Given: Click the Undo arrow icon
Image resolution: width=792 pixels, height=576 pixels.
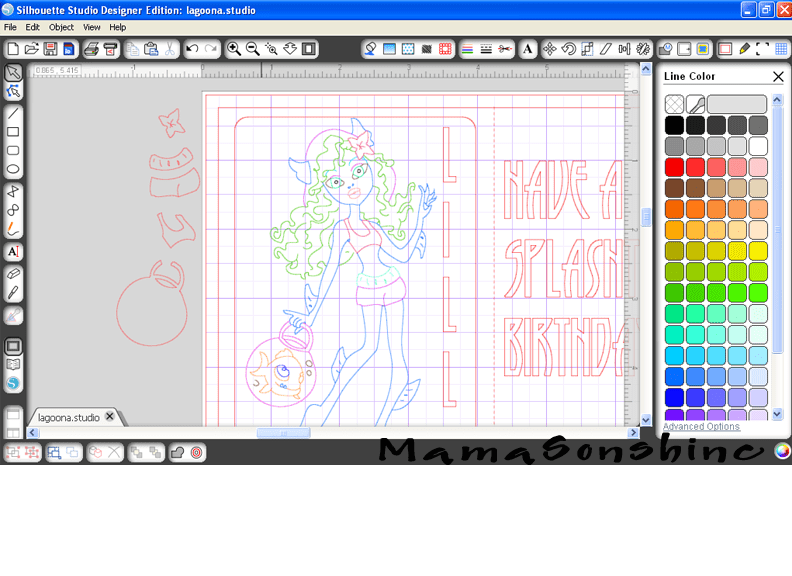Looking at the screenshot, I should pos(192,48).
